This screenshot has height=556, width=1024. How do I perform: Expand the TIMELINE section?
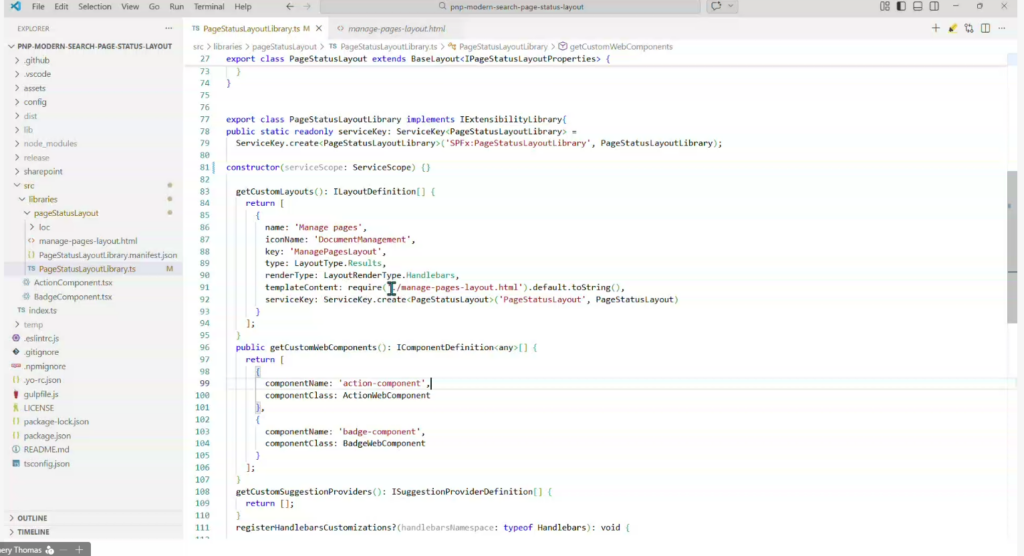pyautogui.click(x=33, y=532)
